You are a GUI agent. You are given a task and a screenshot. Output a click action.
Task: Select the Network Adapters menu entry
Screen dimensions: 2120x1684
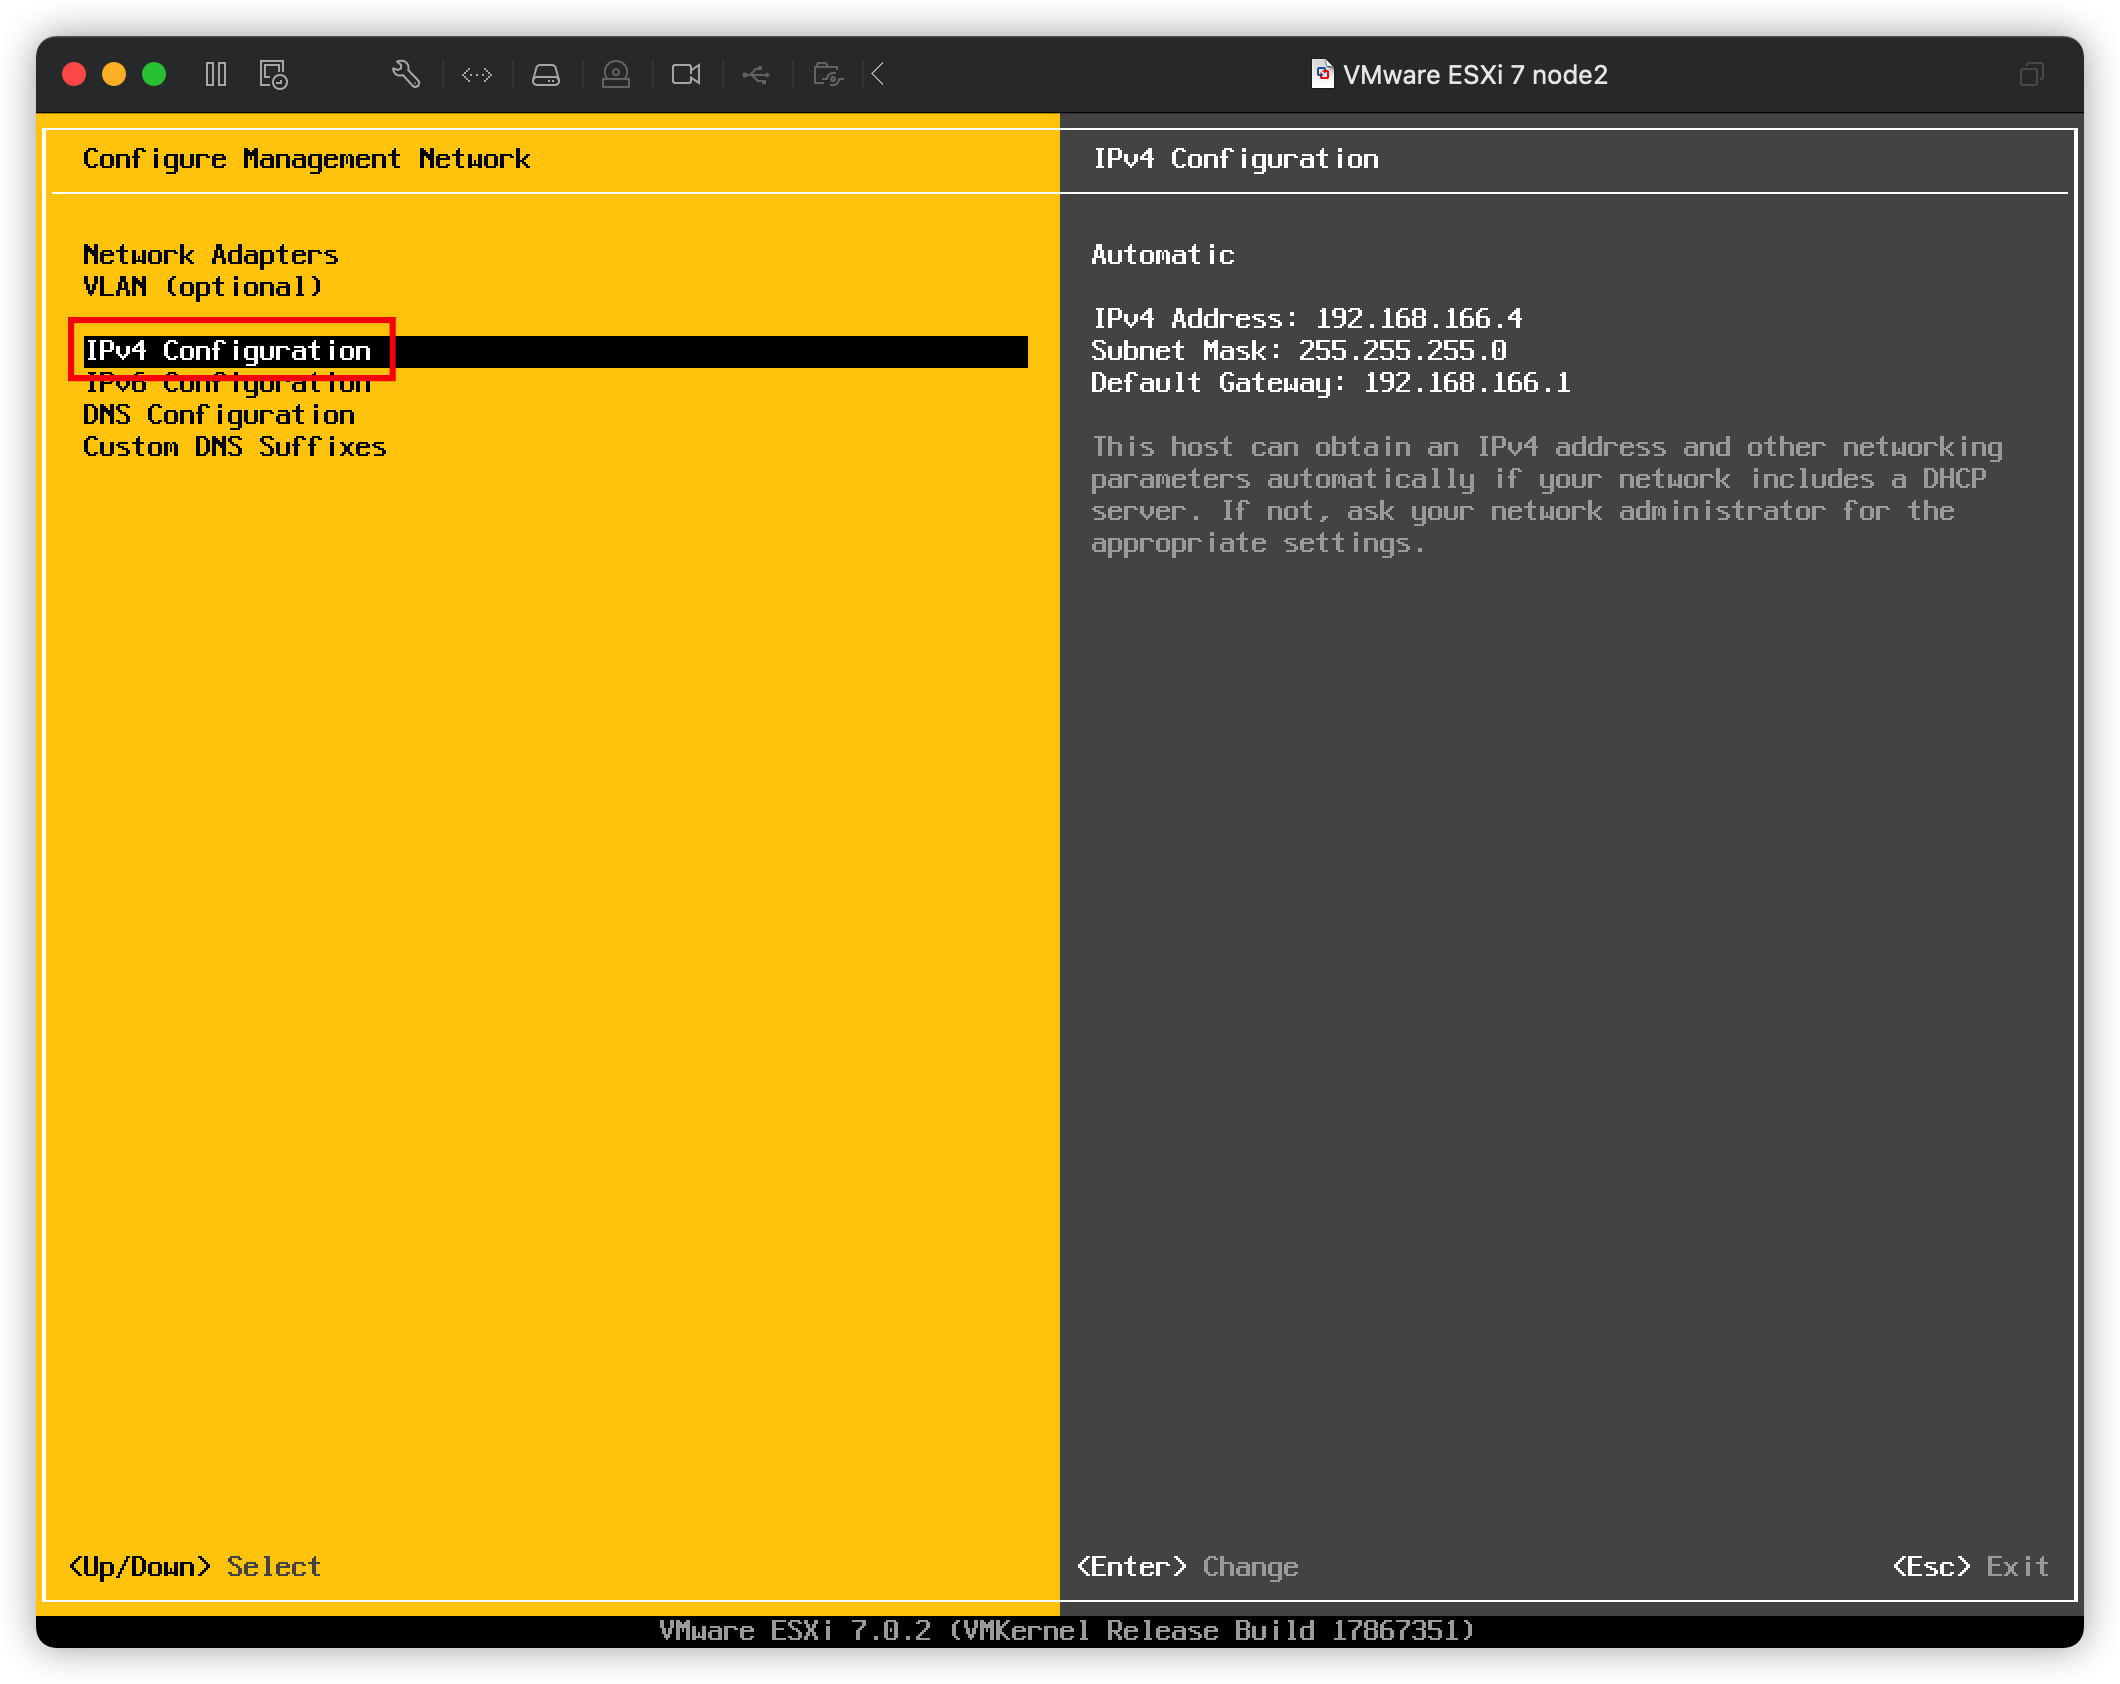210,254
